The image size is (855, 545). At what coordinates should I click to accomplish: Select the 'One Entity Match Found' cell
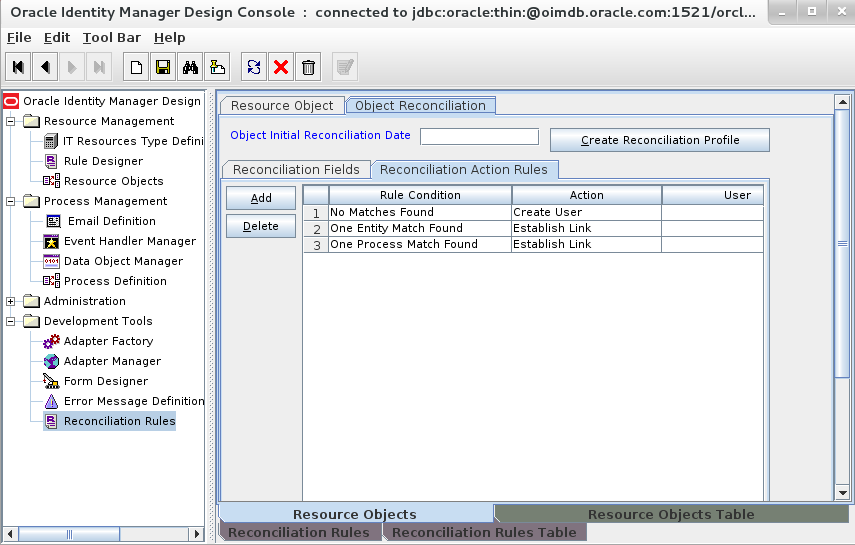point(420,228)
